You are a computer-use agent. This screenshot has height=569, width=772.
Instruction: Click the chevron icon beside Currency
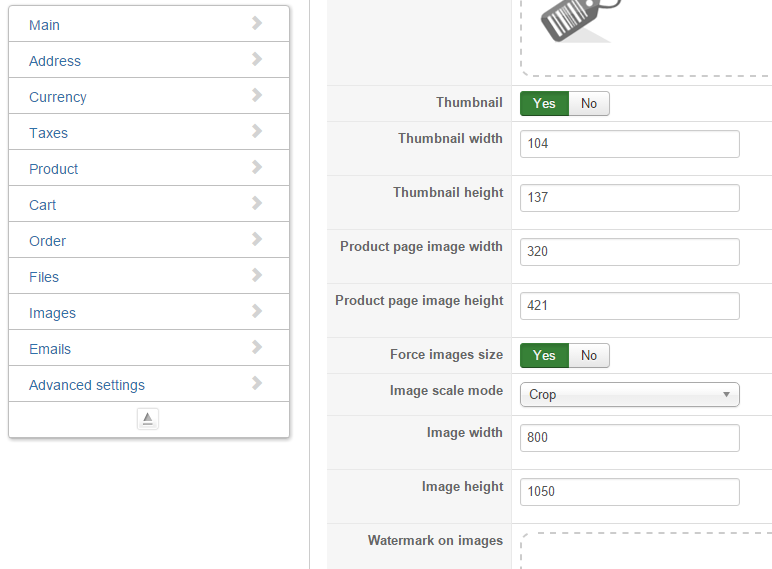tap(257, 95)
